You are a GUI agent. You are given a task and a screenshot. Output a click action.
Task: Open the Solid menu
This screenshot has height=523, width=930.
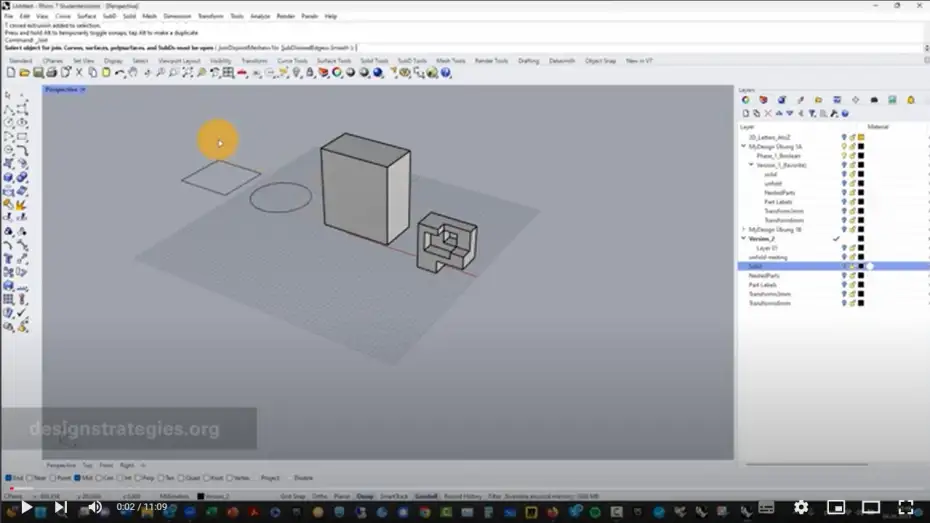(129, 16)
